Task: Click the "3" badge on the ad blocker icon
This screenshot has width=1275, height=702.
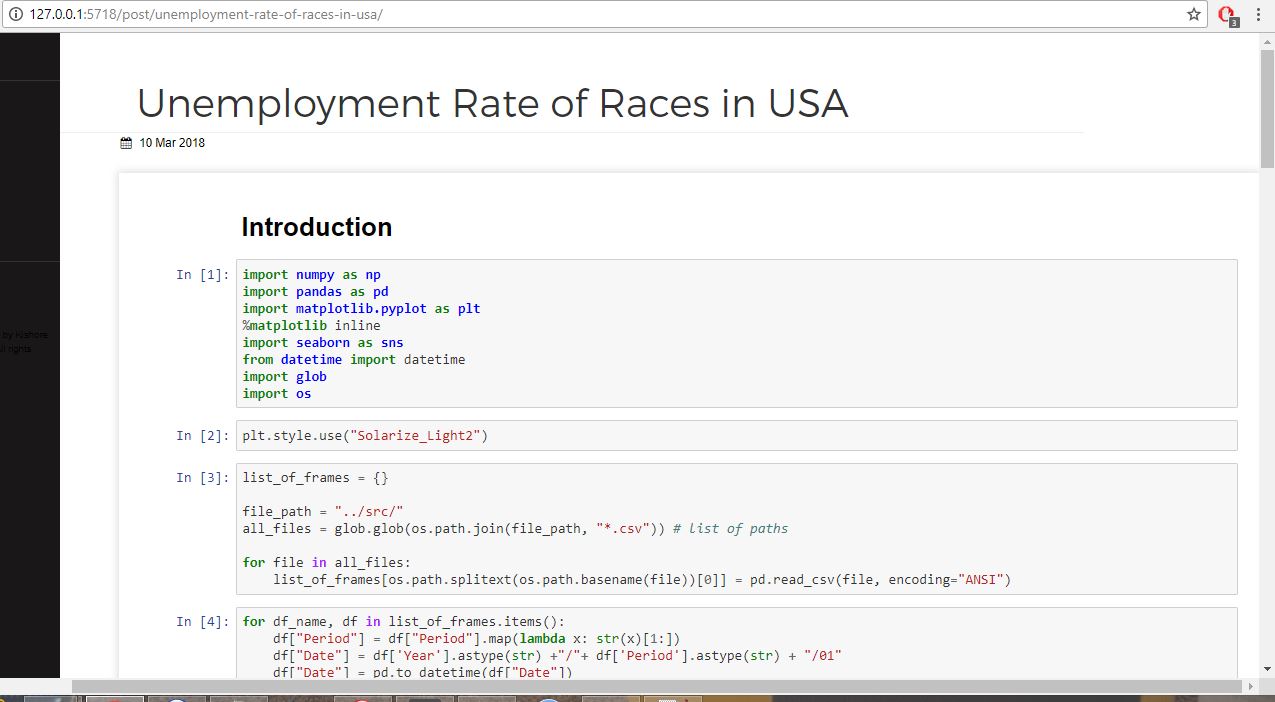Action: 1233,20
